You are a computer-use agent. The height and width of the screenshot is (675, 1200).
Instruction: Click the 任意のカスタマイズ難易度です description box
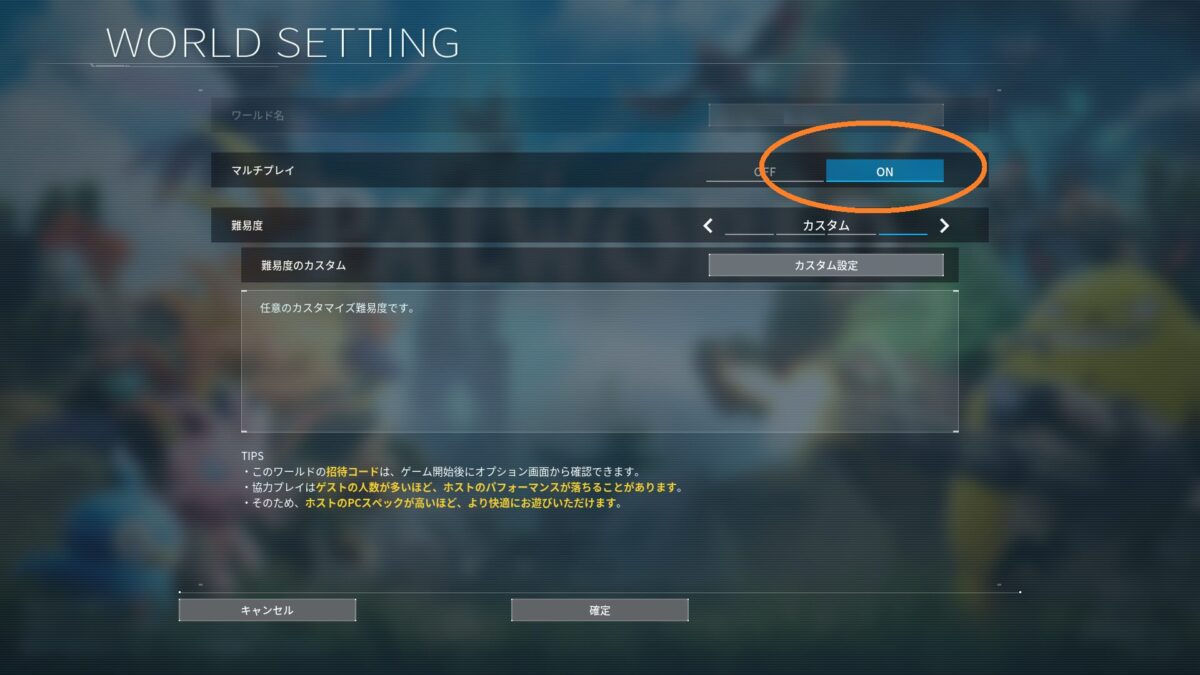tap(600, 361)
